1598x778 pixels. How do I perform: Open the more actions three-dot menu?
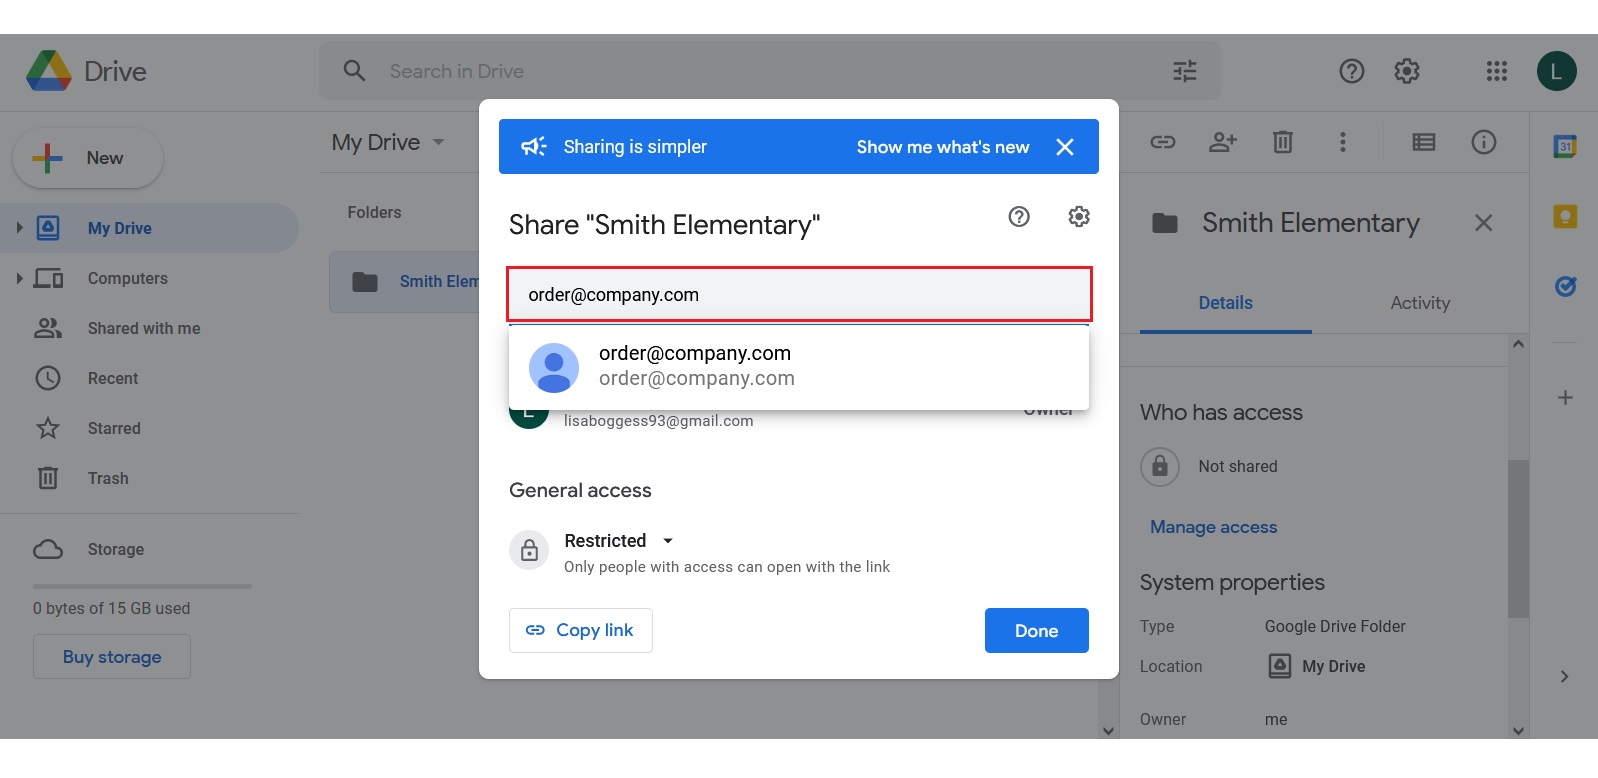1343,142
